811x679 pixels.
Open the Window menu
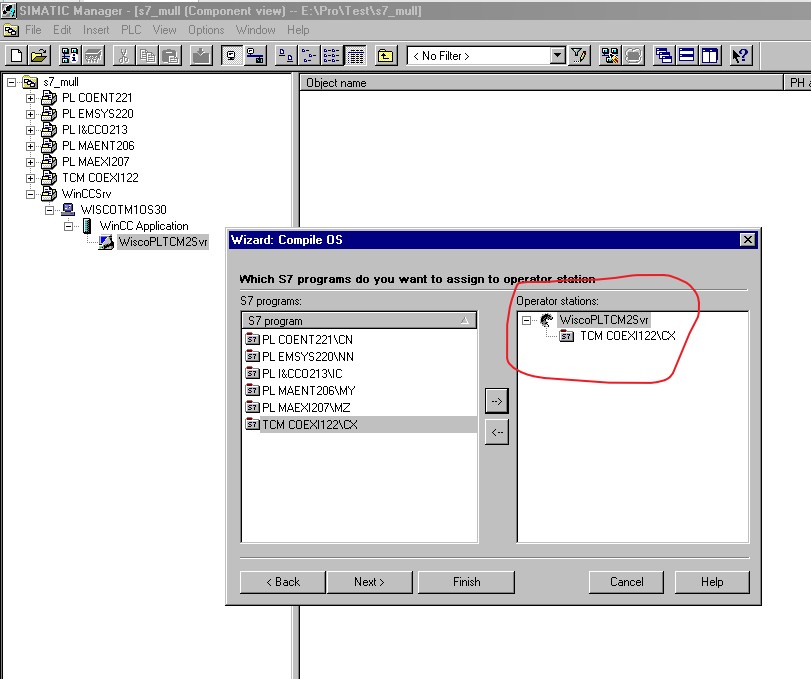point(256,30)
